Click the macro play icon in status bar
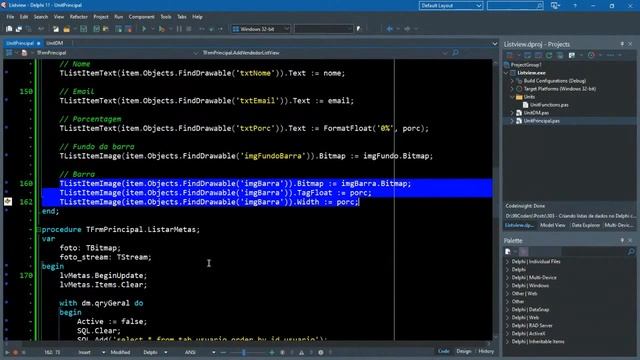Viewport: 640px width, 360px height. pos(7,352)
